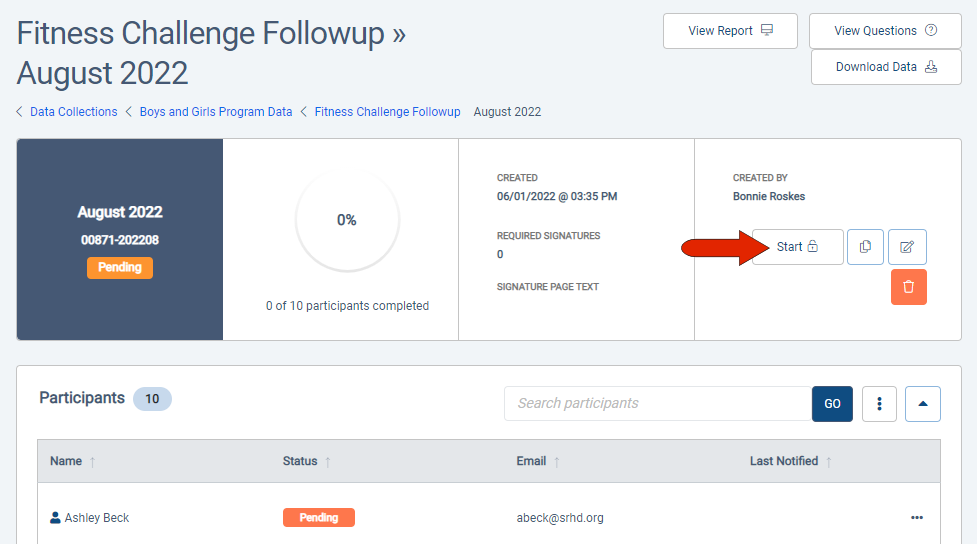
Task: Open Ashley Beck row ellipsis menu
Action: [917, 518]
